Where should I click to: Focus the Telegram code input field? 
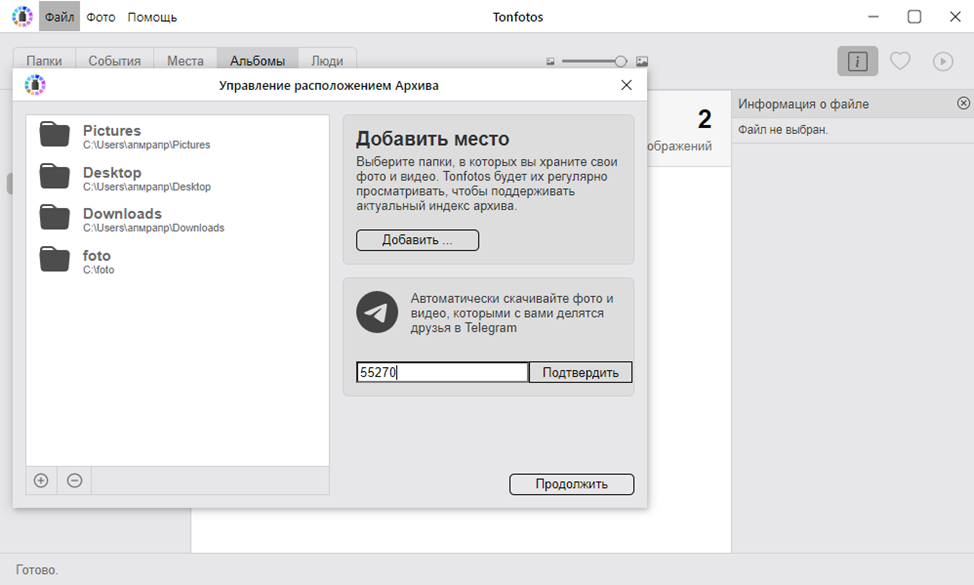pos(442,372)
